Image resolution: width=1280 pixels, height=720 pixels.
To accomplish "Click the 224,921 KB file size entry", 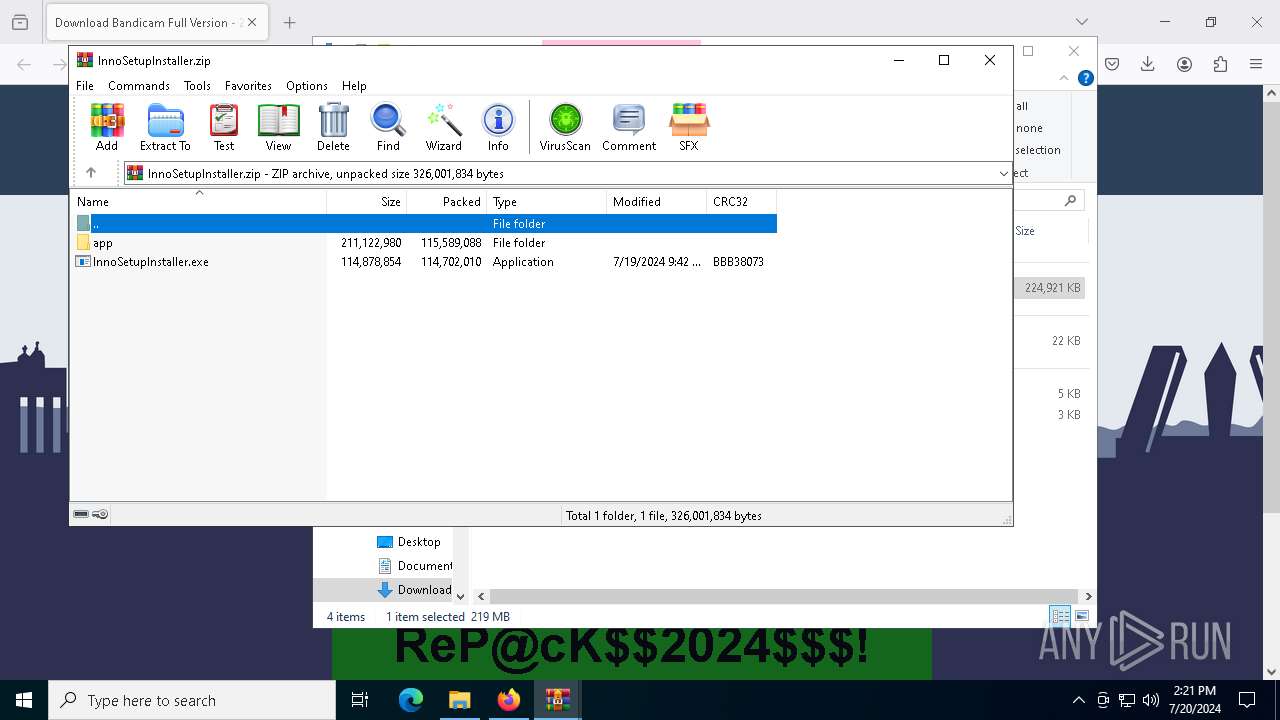I will click(1052, 288).
